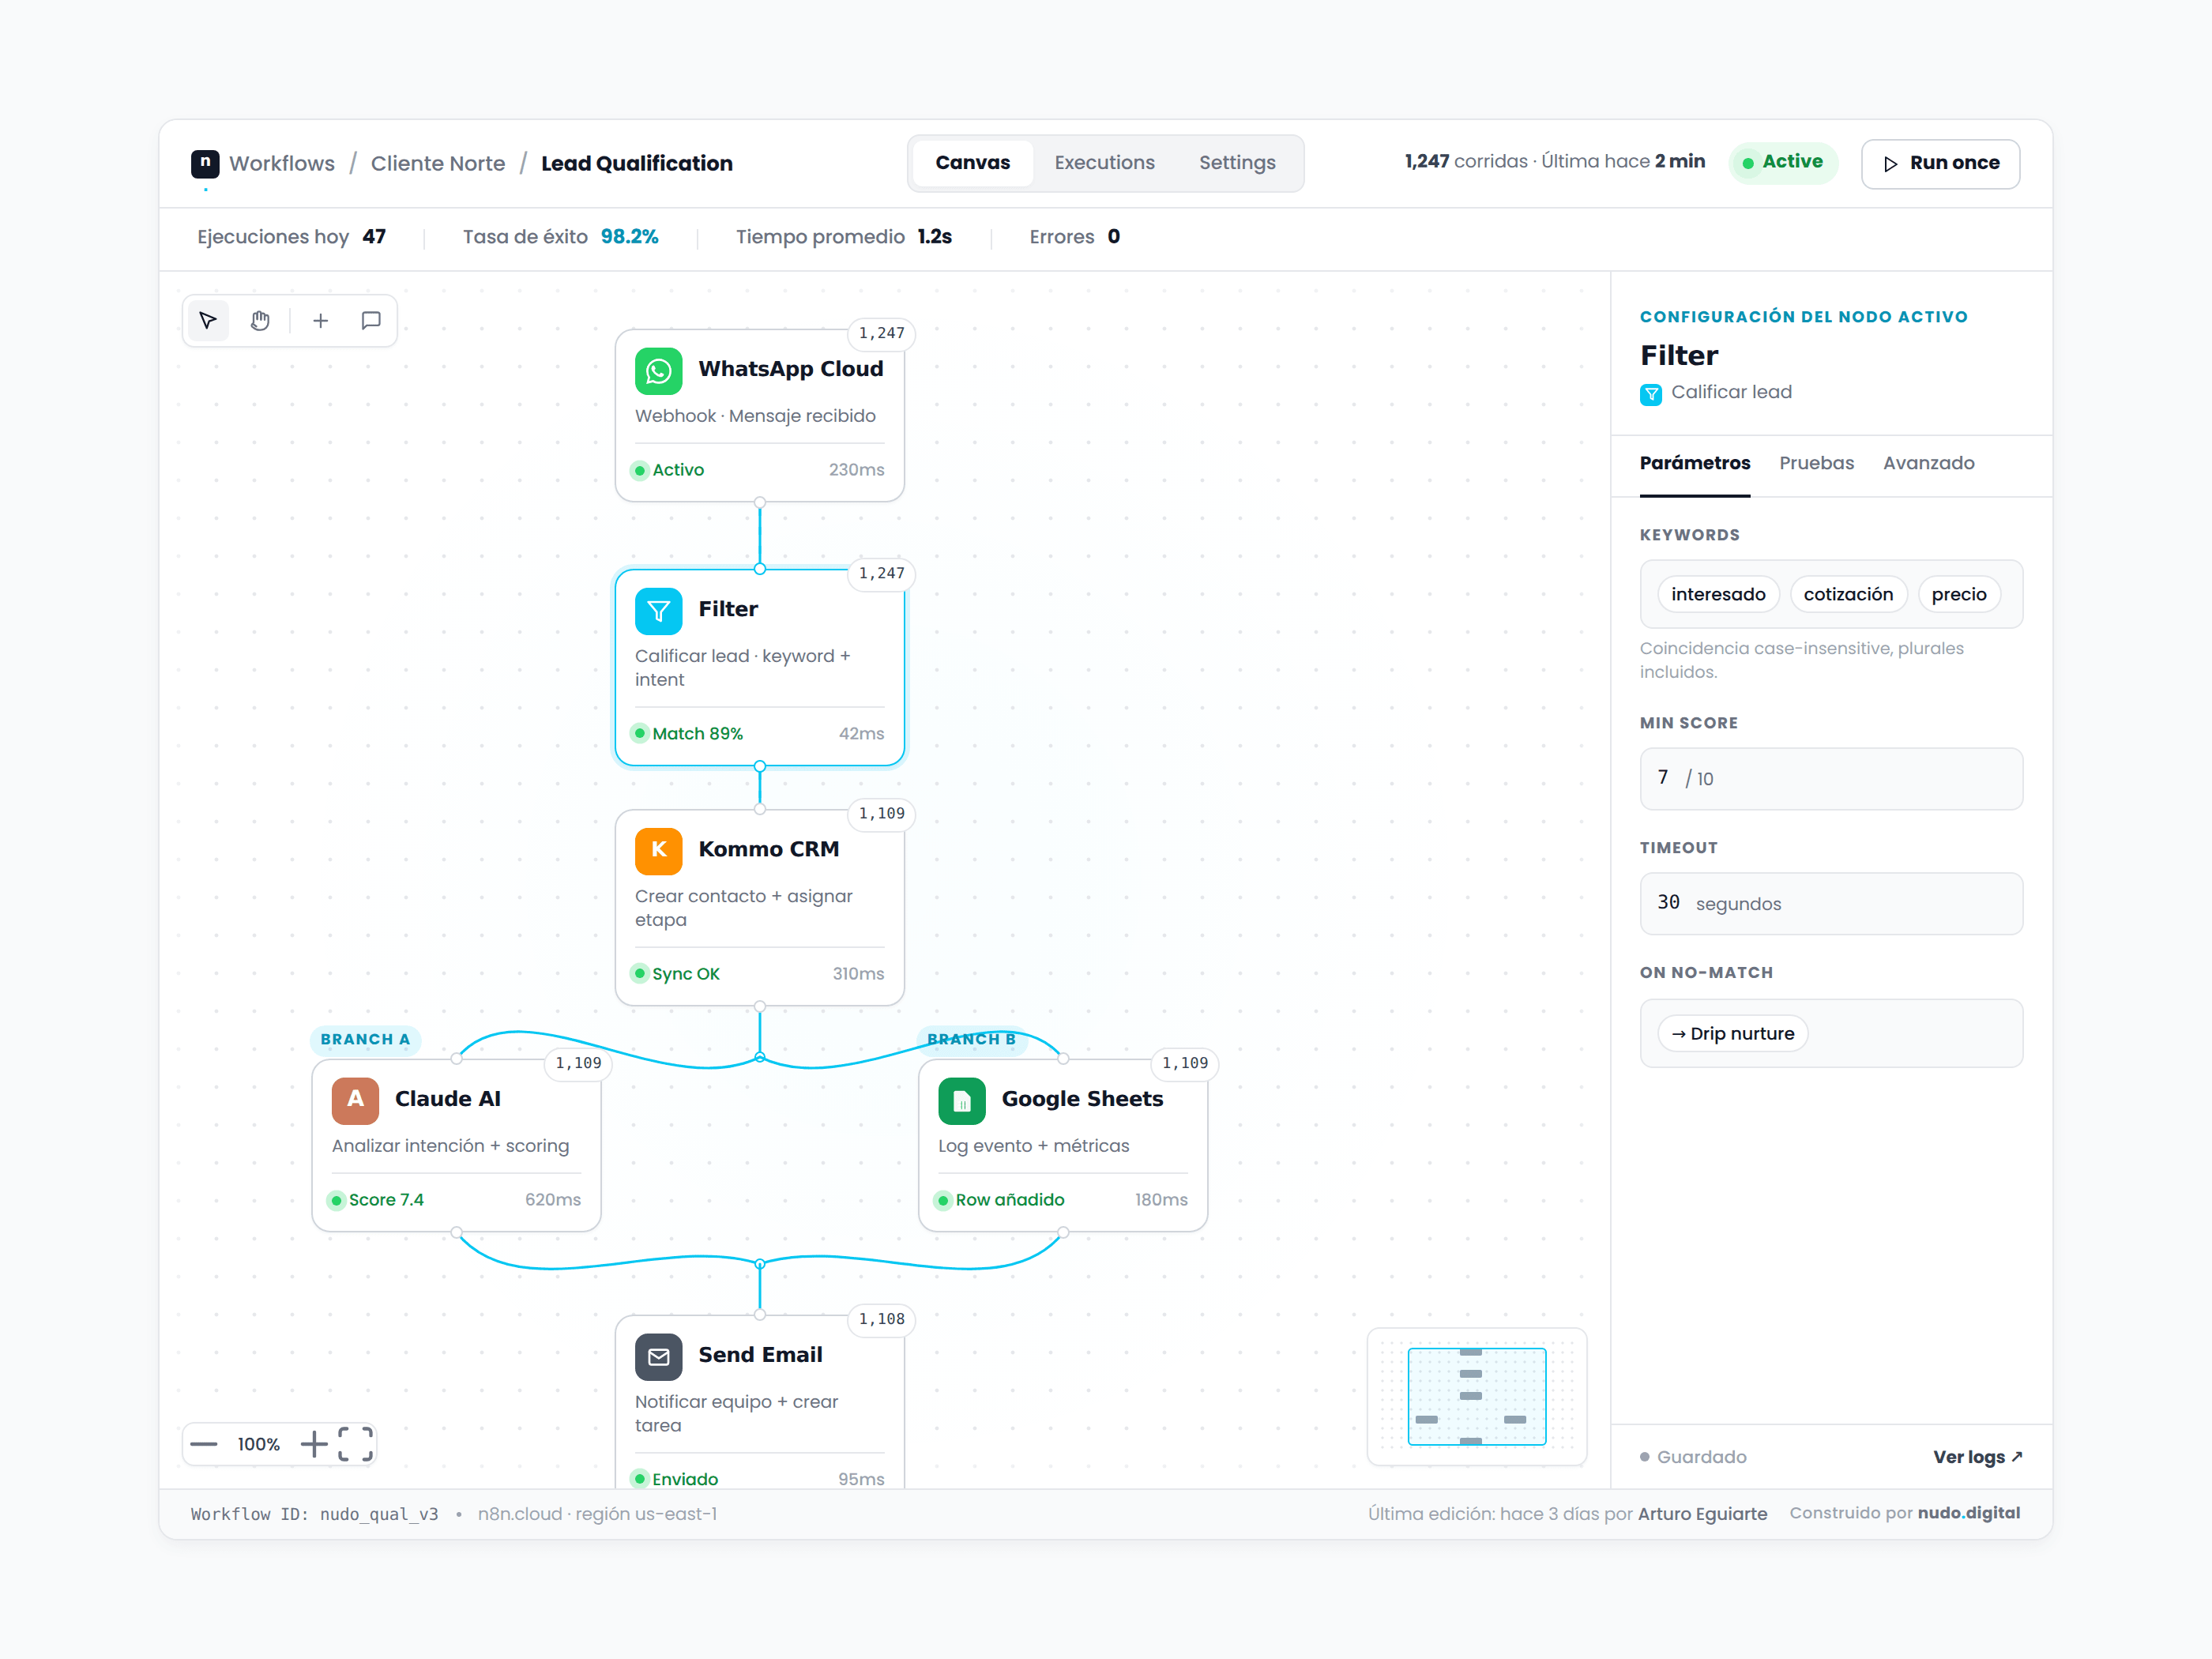Click the Row añadido status
This screenshot has width=2212, height=1659.
(1000, 1200)
